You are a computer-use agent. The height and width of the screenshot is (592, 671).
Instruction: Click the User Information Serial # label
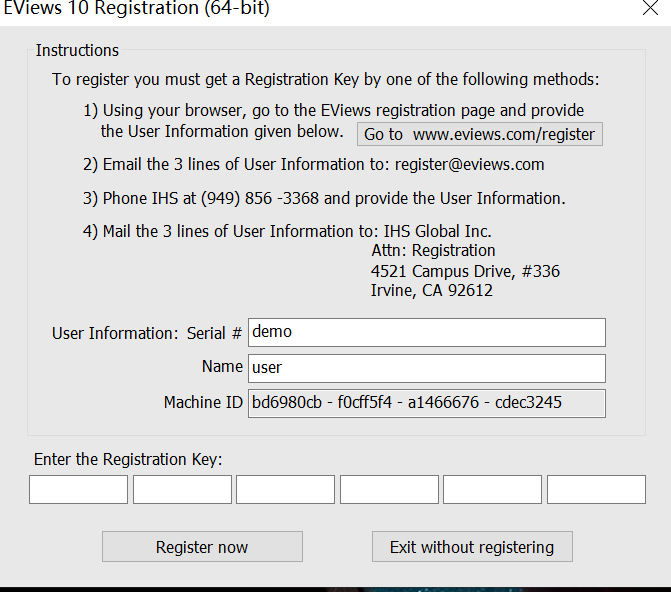147,333
